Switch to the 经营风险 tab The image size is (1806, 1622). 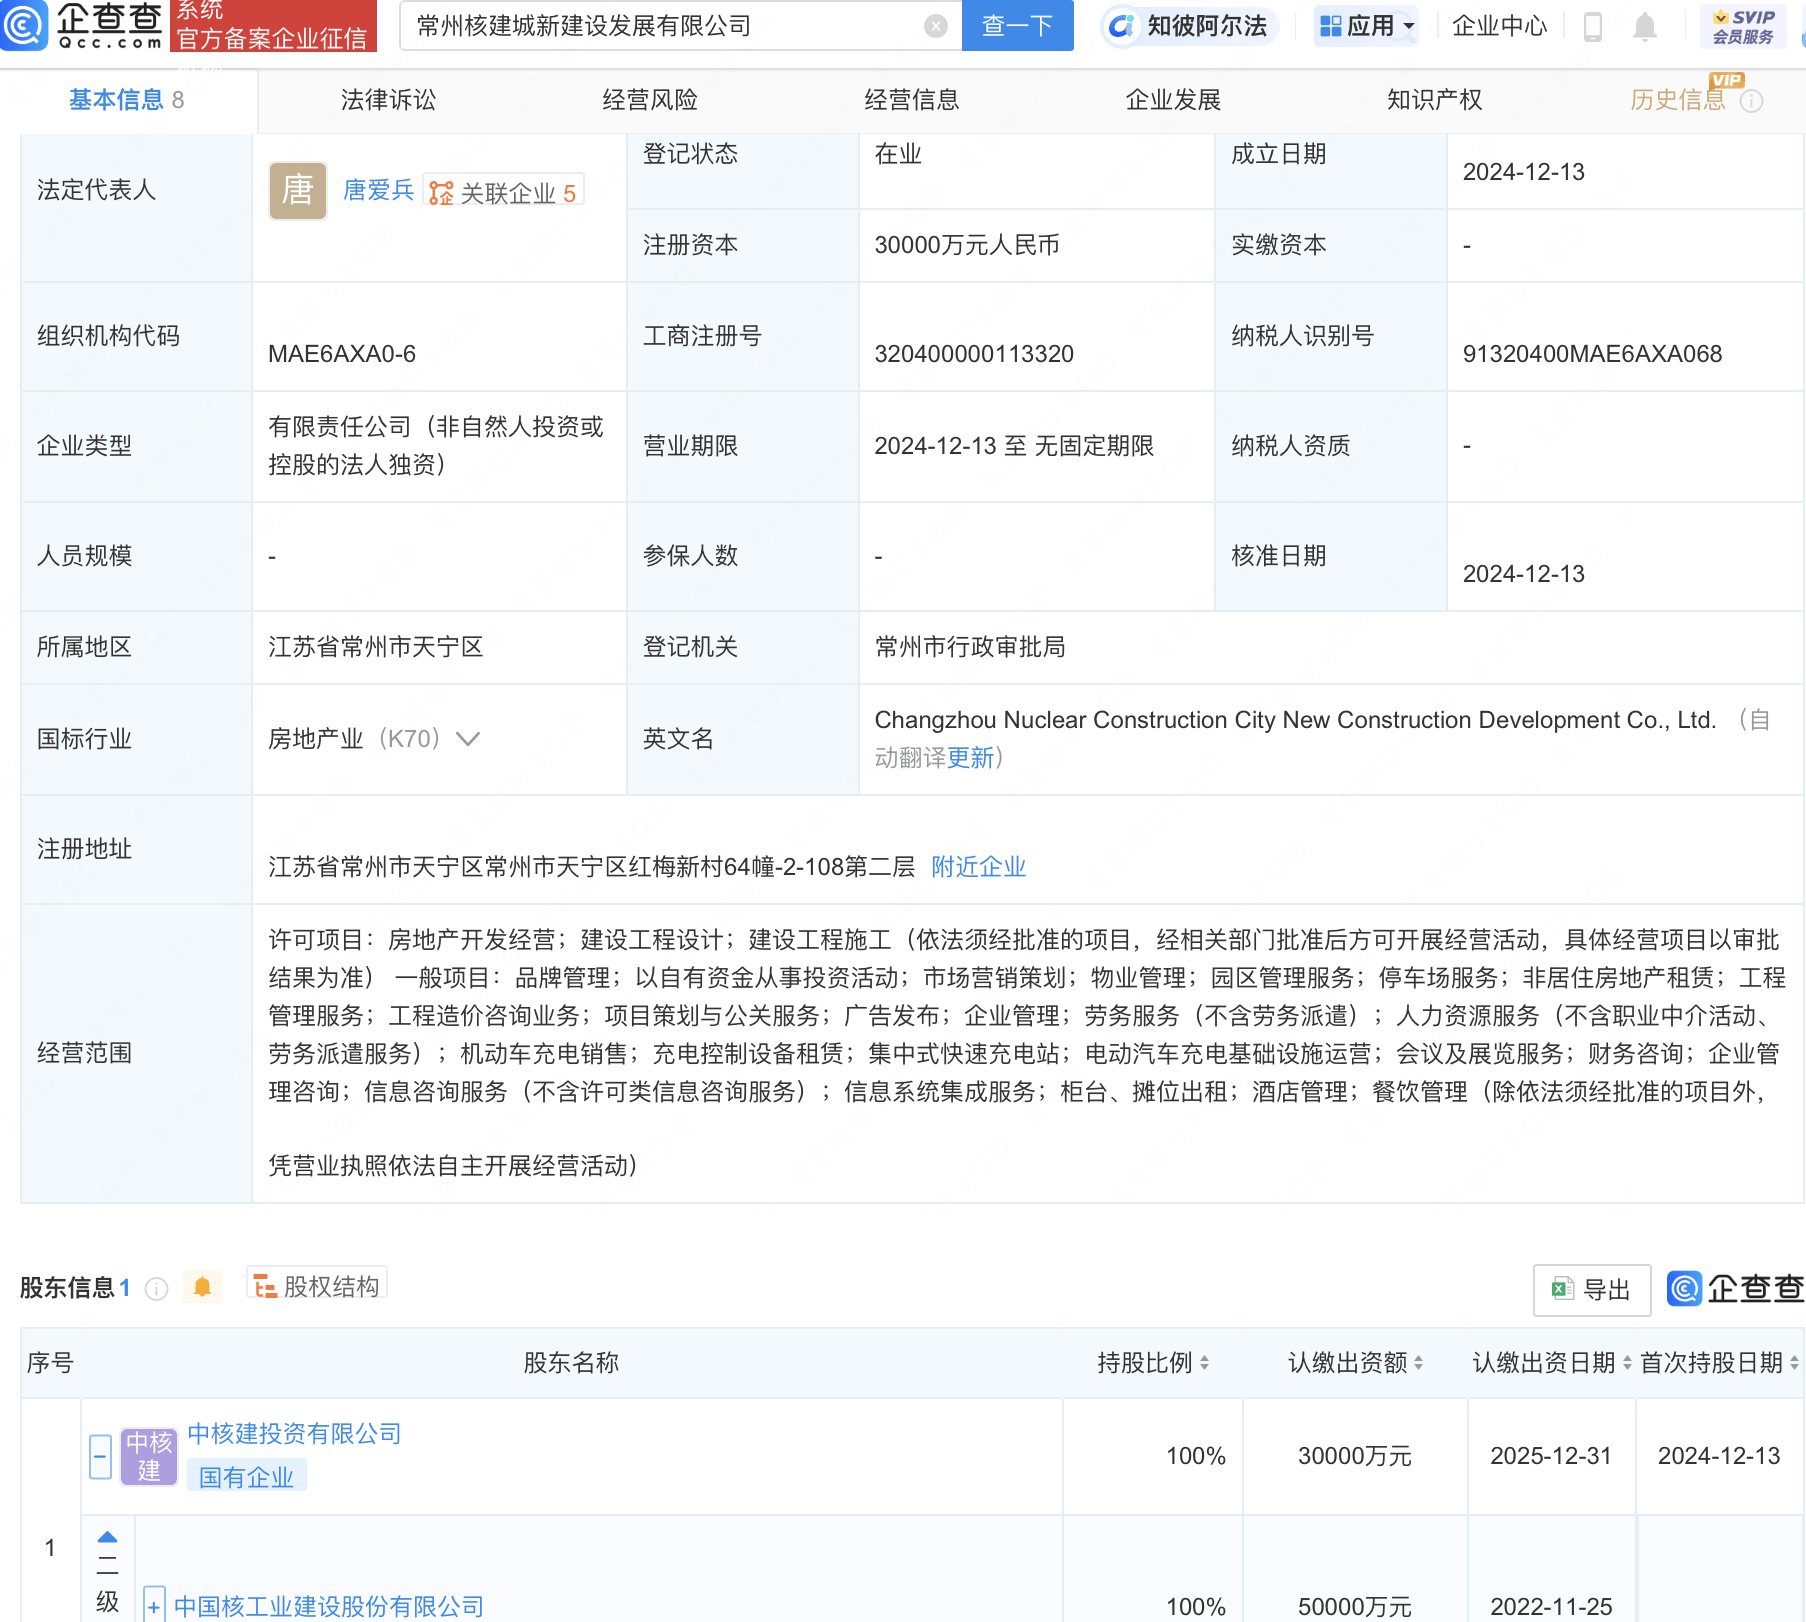(x=650, y=100)
